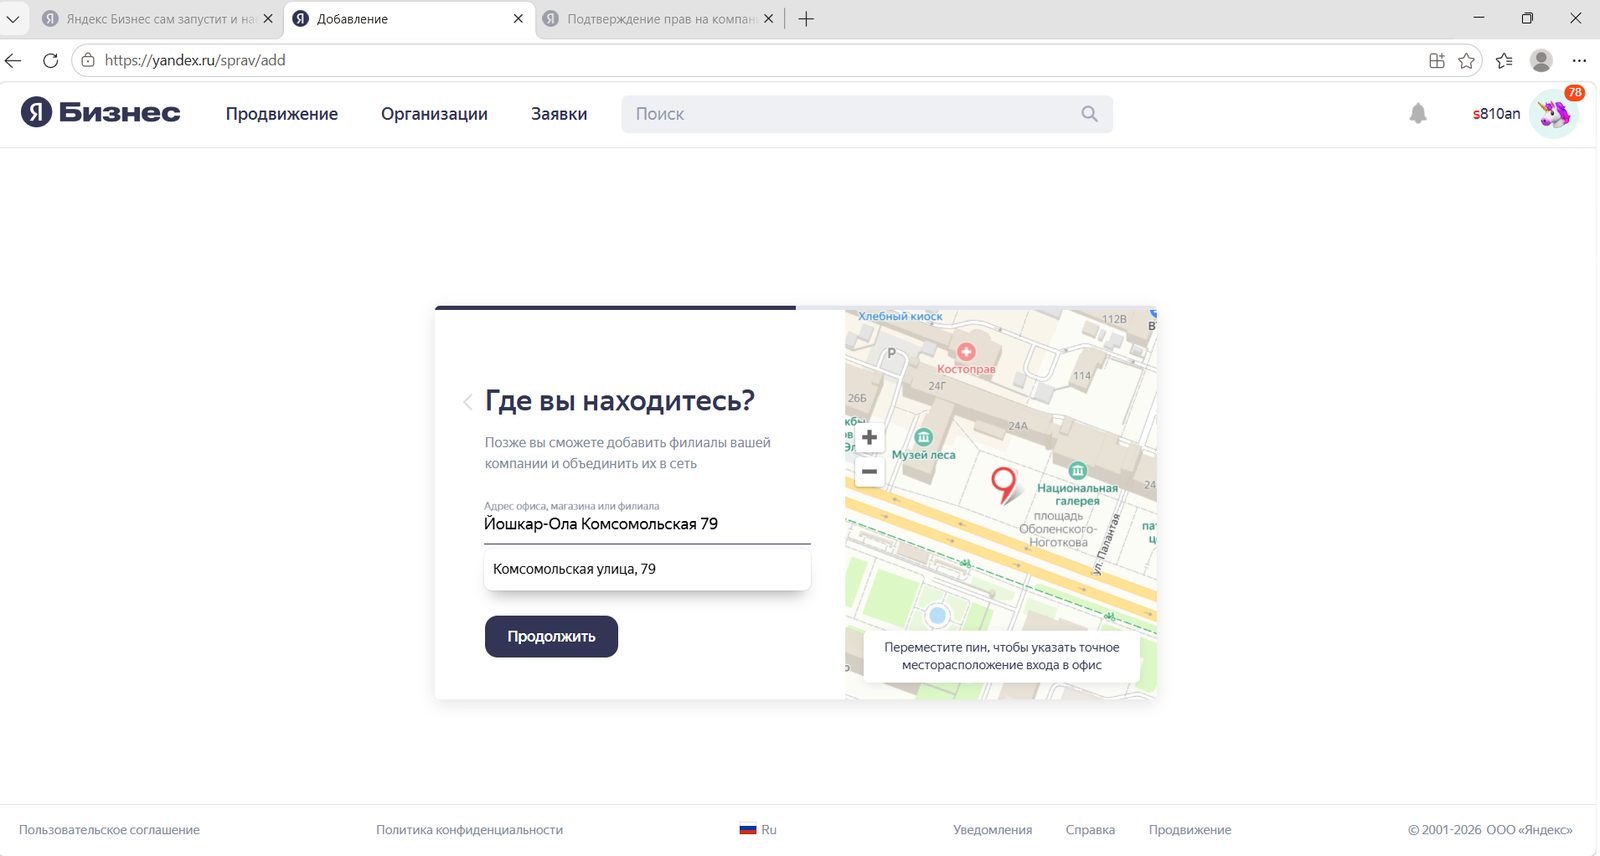Viewport: 1600px width, 856px height.
Task: Click the blue circular marker in the park
Action: click(937, 616)
